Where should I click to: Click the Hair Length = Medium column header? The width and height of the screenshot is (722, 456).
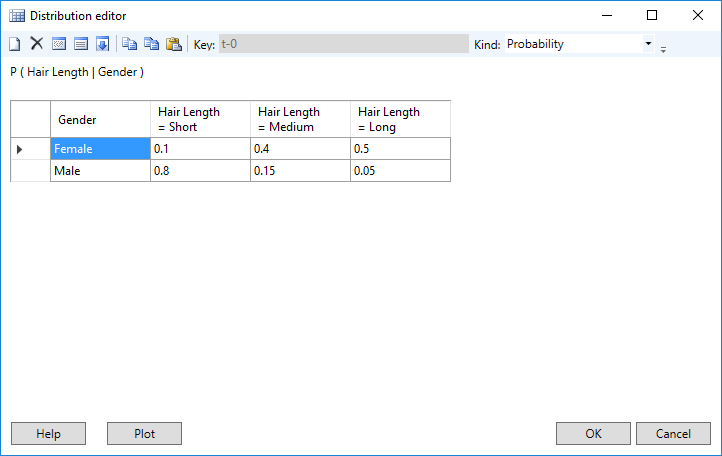click(x=300, y=119)
